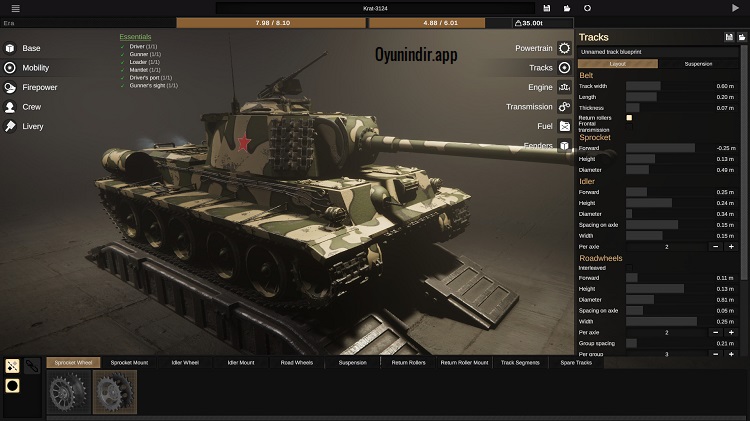Image resolution: width=750 pixels, height=421 pixels.
Task: Click the Tracks circle icon
Action: (x=564, y=68)
